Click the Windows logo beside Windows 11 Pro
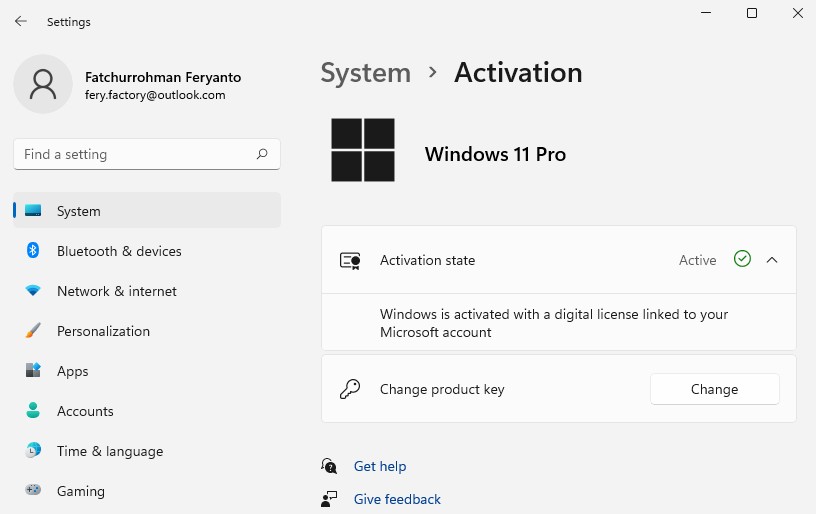This screenshot has height=514, width=816. coord(363,150)
